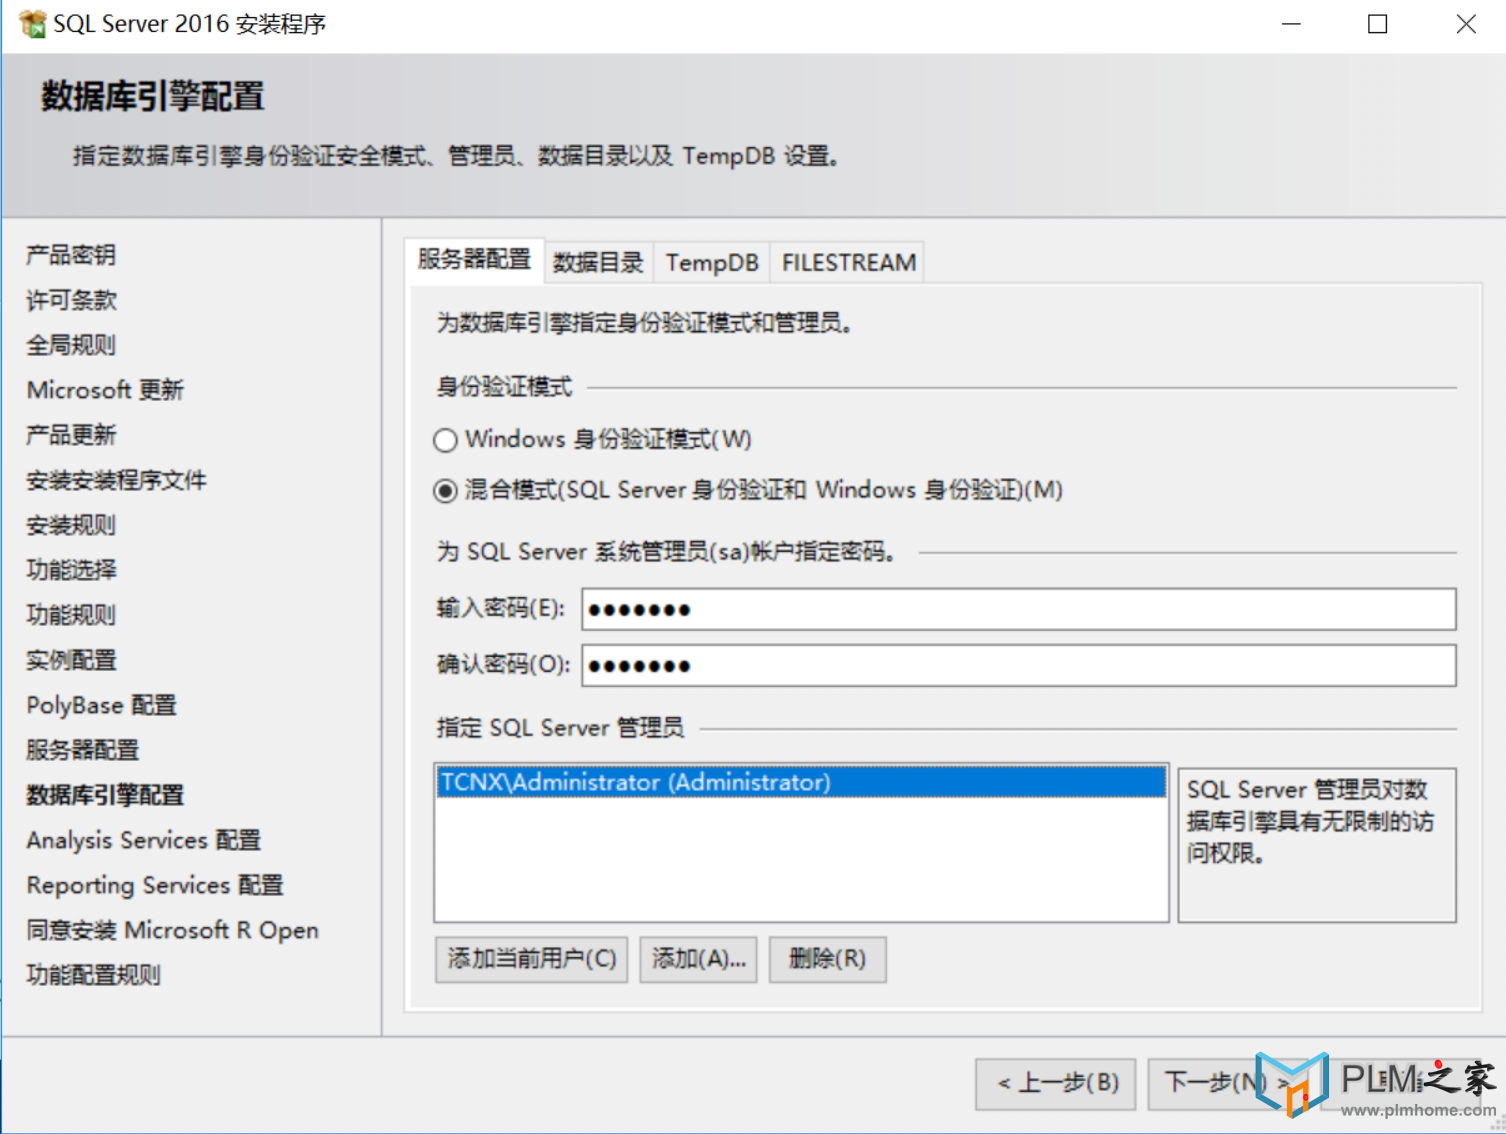Click the 确认密码 confirm password field
This screenshot has width=1506, height=1134.
pyautogui.click(x=1018, y=665)
